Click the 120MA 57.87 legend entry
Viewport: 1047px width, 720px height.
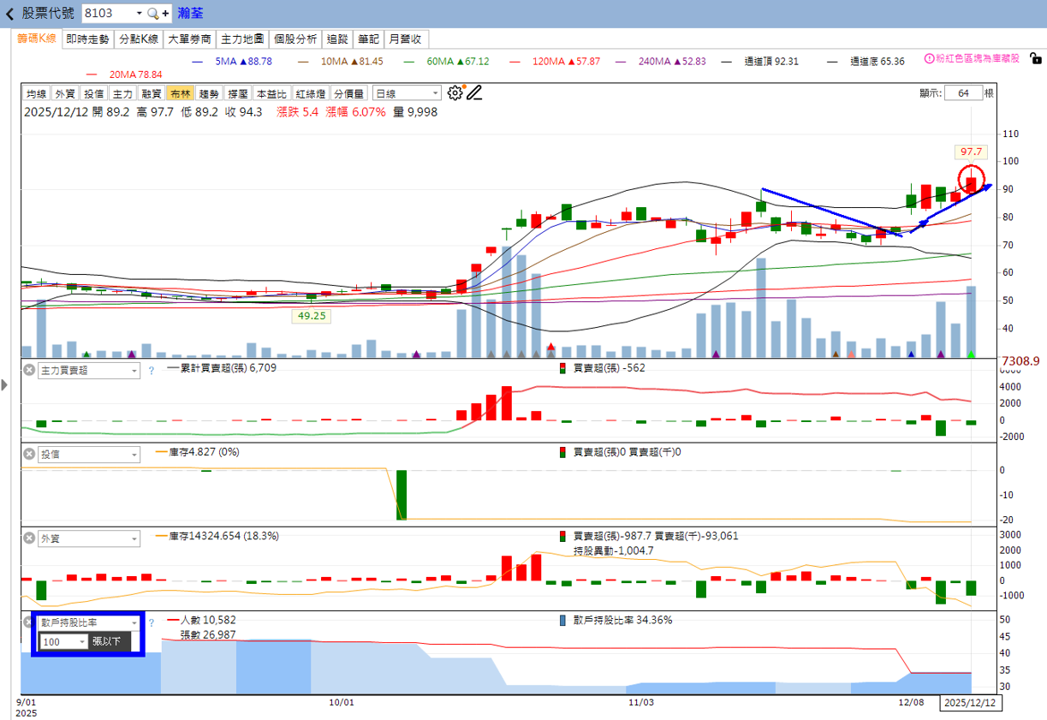(x=555, y=61)
